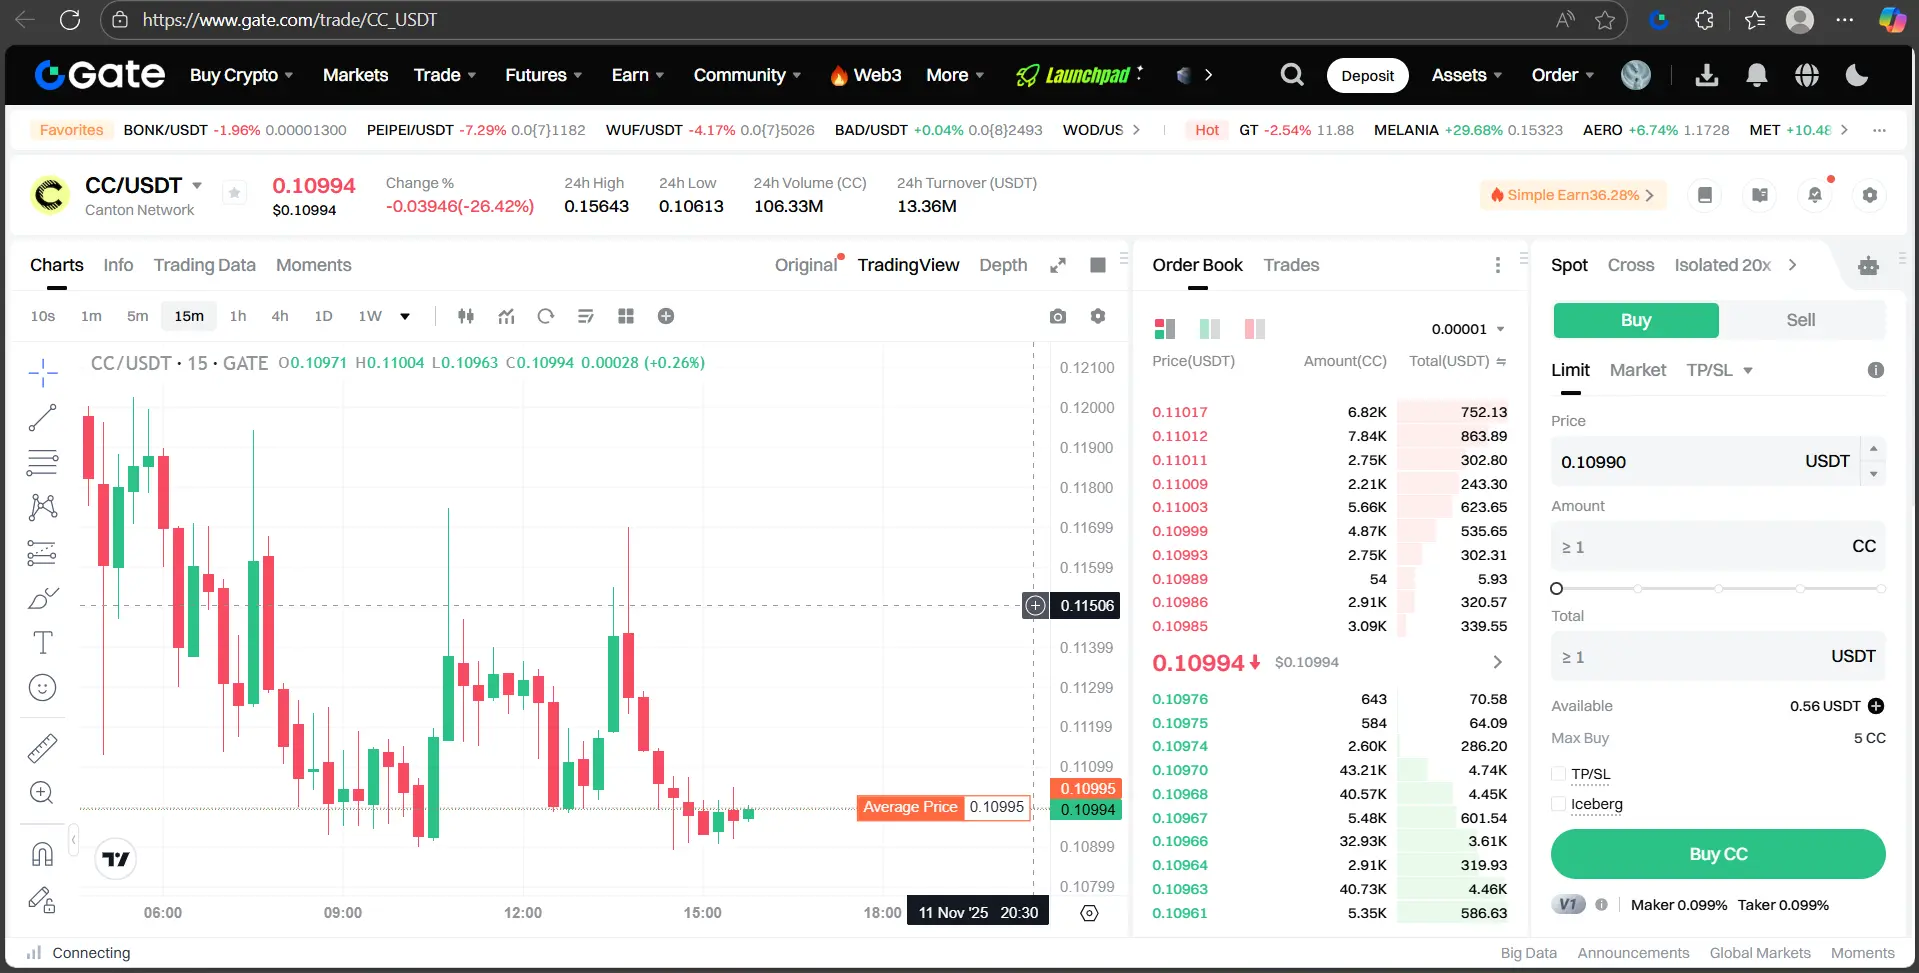Select the pattern drawing tool

[43, 507]
